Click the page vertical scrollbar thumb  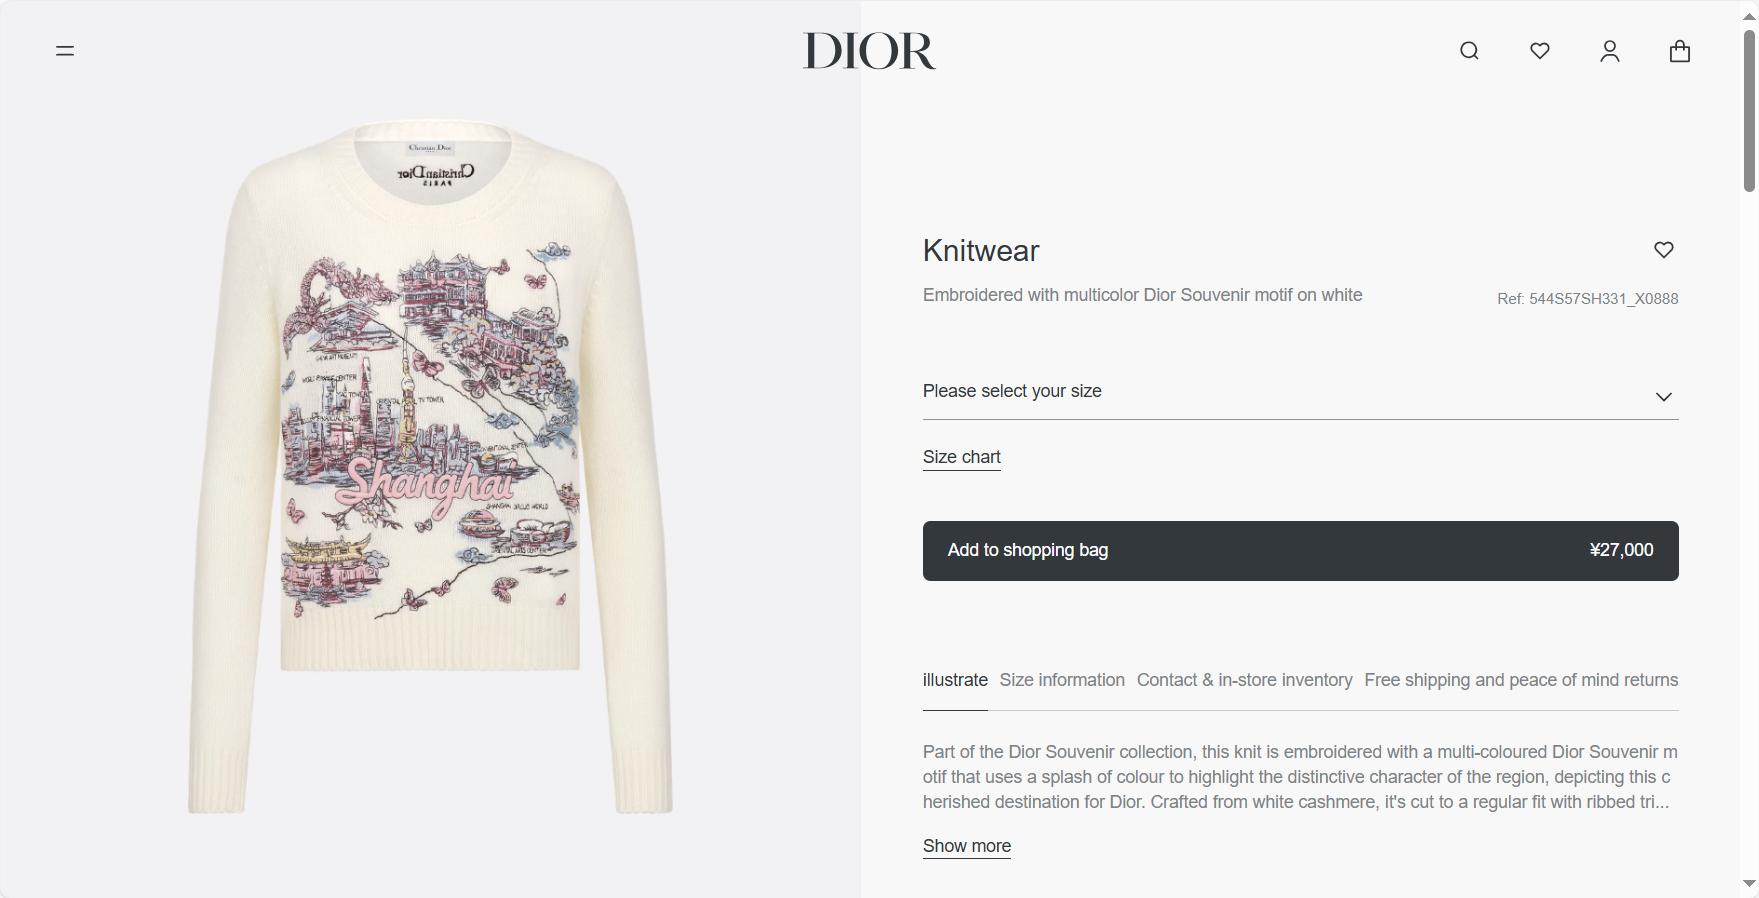1749,110
